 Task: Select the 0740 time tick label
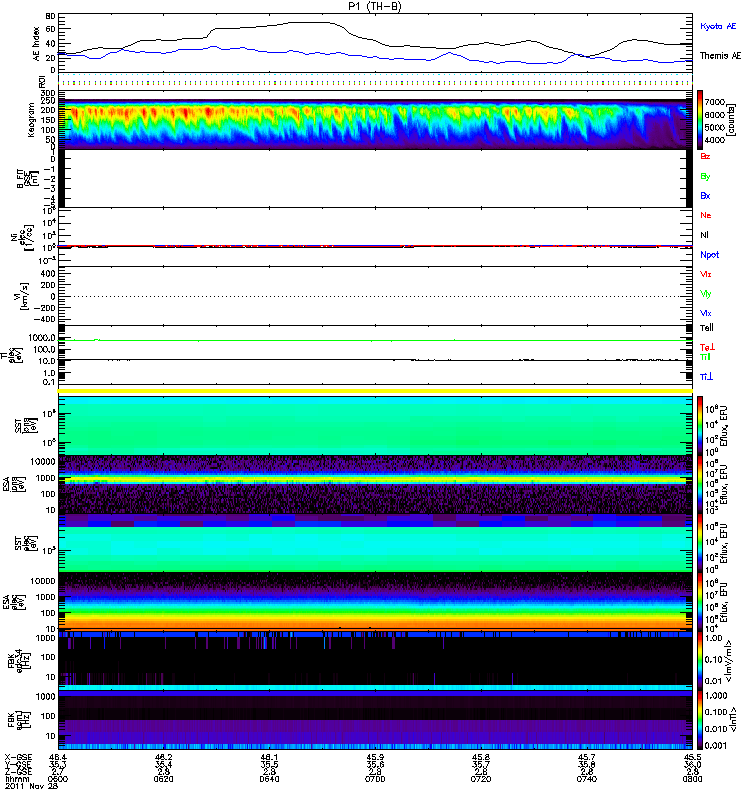(587, 779)
